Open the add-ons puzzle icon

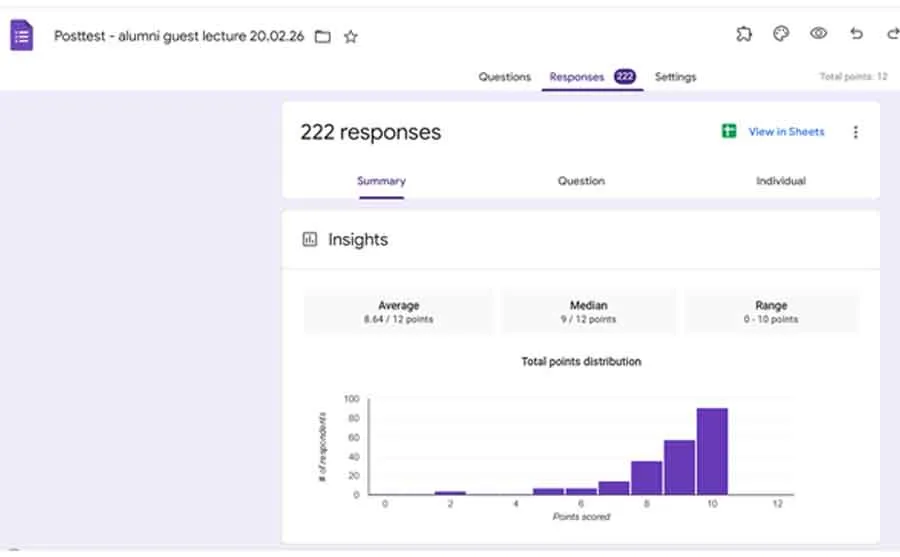[744, 34]
